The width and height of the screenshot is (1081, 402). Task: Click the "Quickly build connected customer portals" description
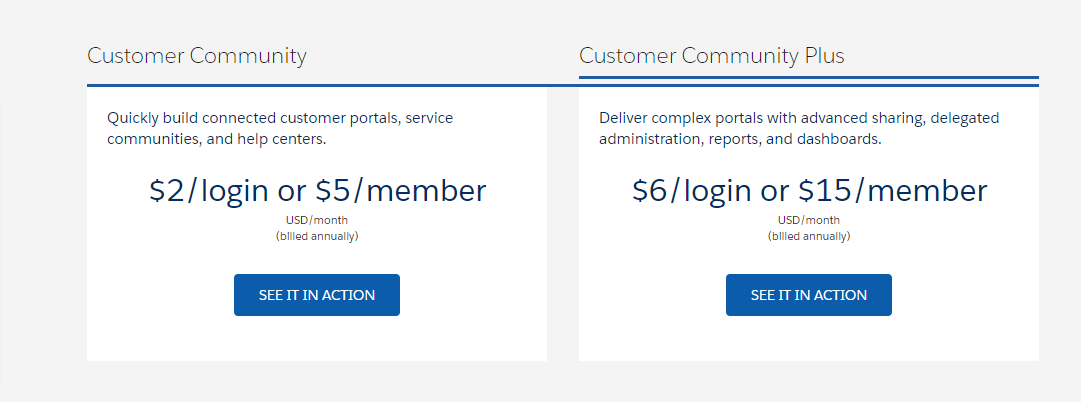pyautogui.click(x=280, y=118)
